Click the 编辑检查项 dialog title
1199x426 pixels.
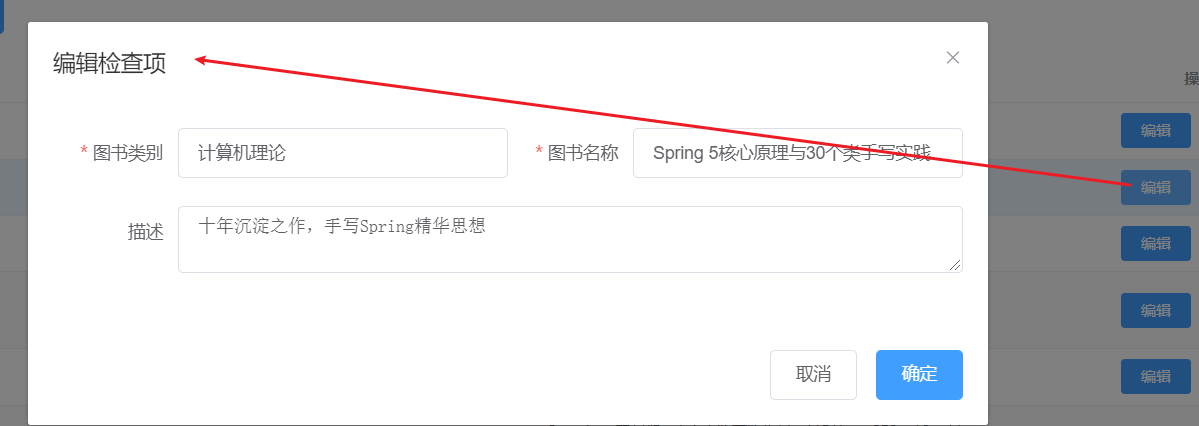pyautogui.click(x=109, y=64)
